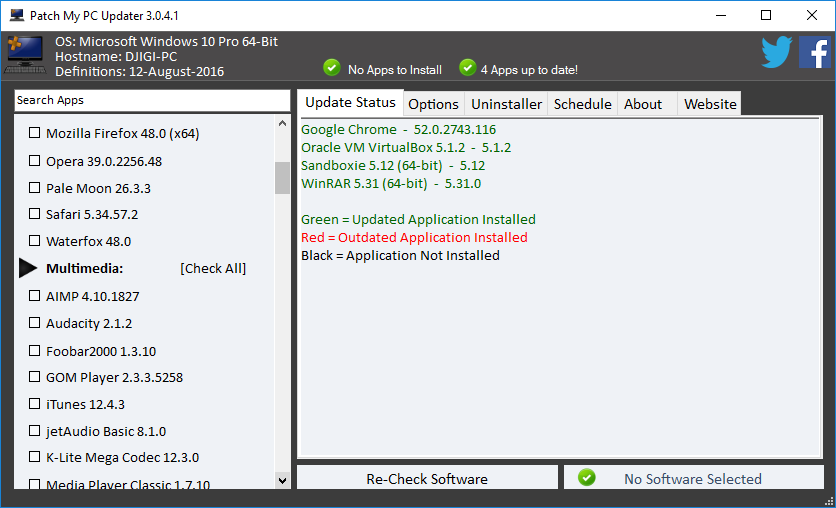Check the Audacity 2.1.2 box
This screenshot has width=836, height=508.
tap(34, 323)
